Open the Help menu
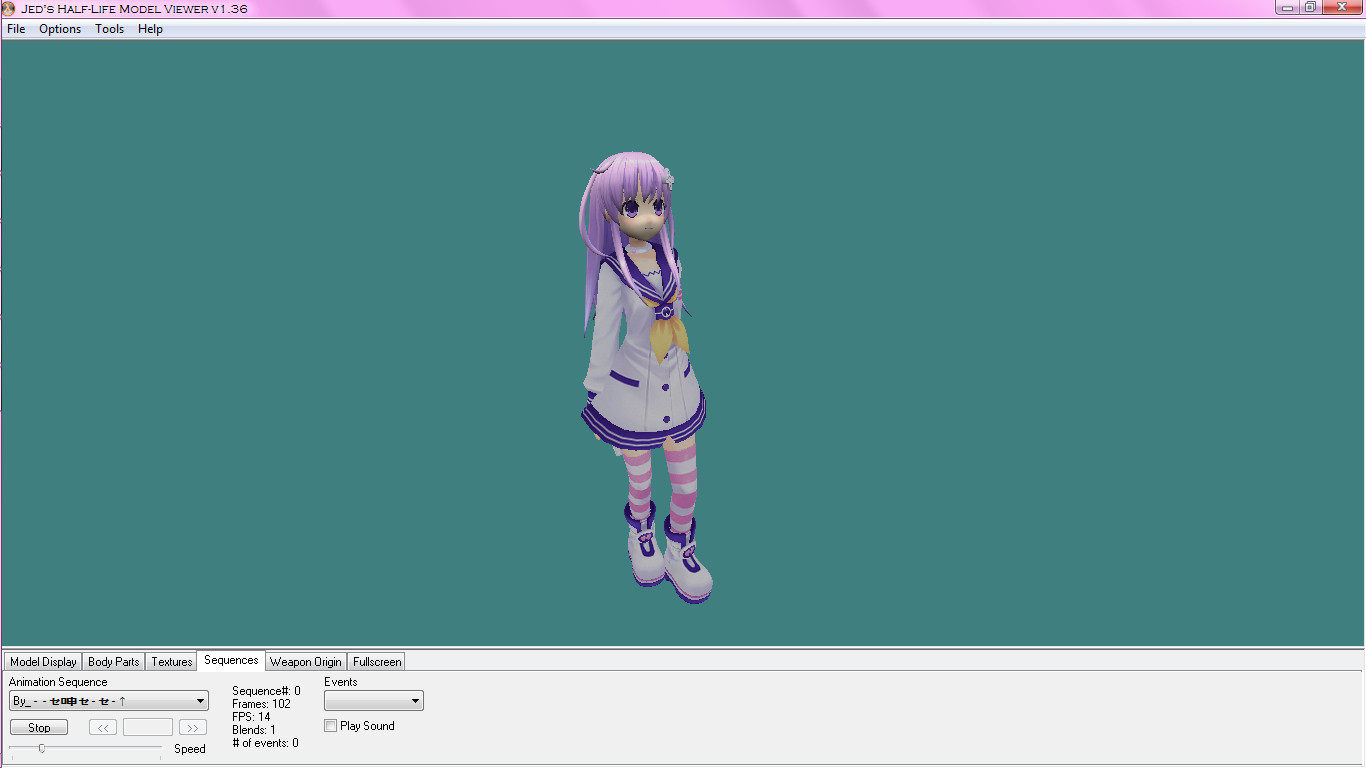This screenshot has width=1366, height=768. tap(150, 29)
